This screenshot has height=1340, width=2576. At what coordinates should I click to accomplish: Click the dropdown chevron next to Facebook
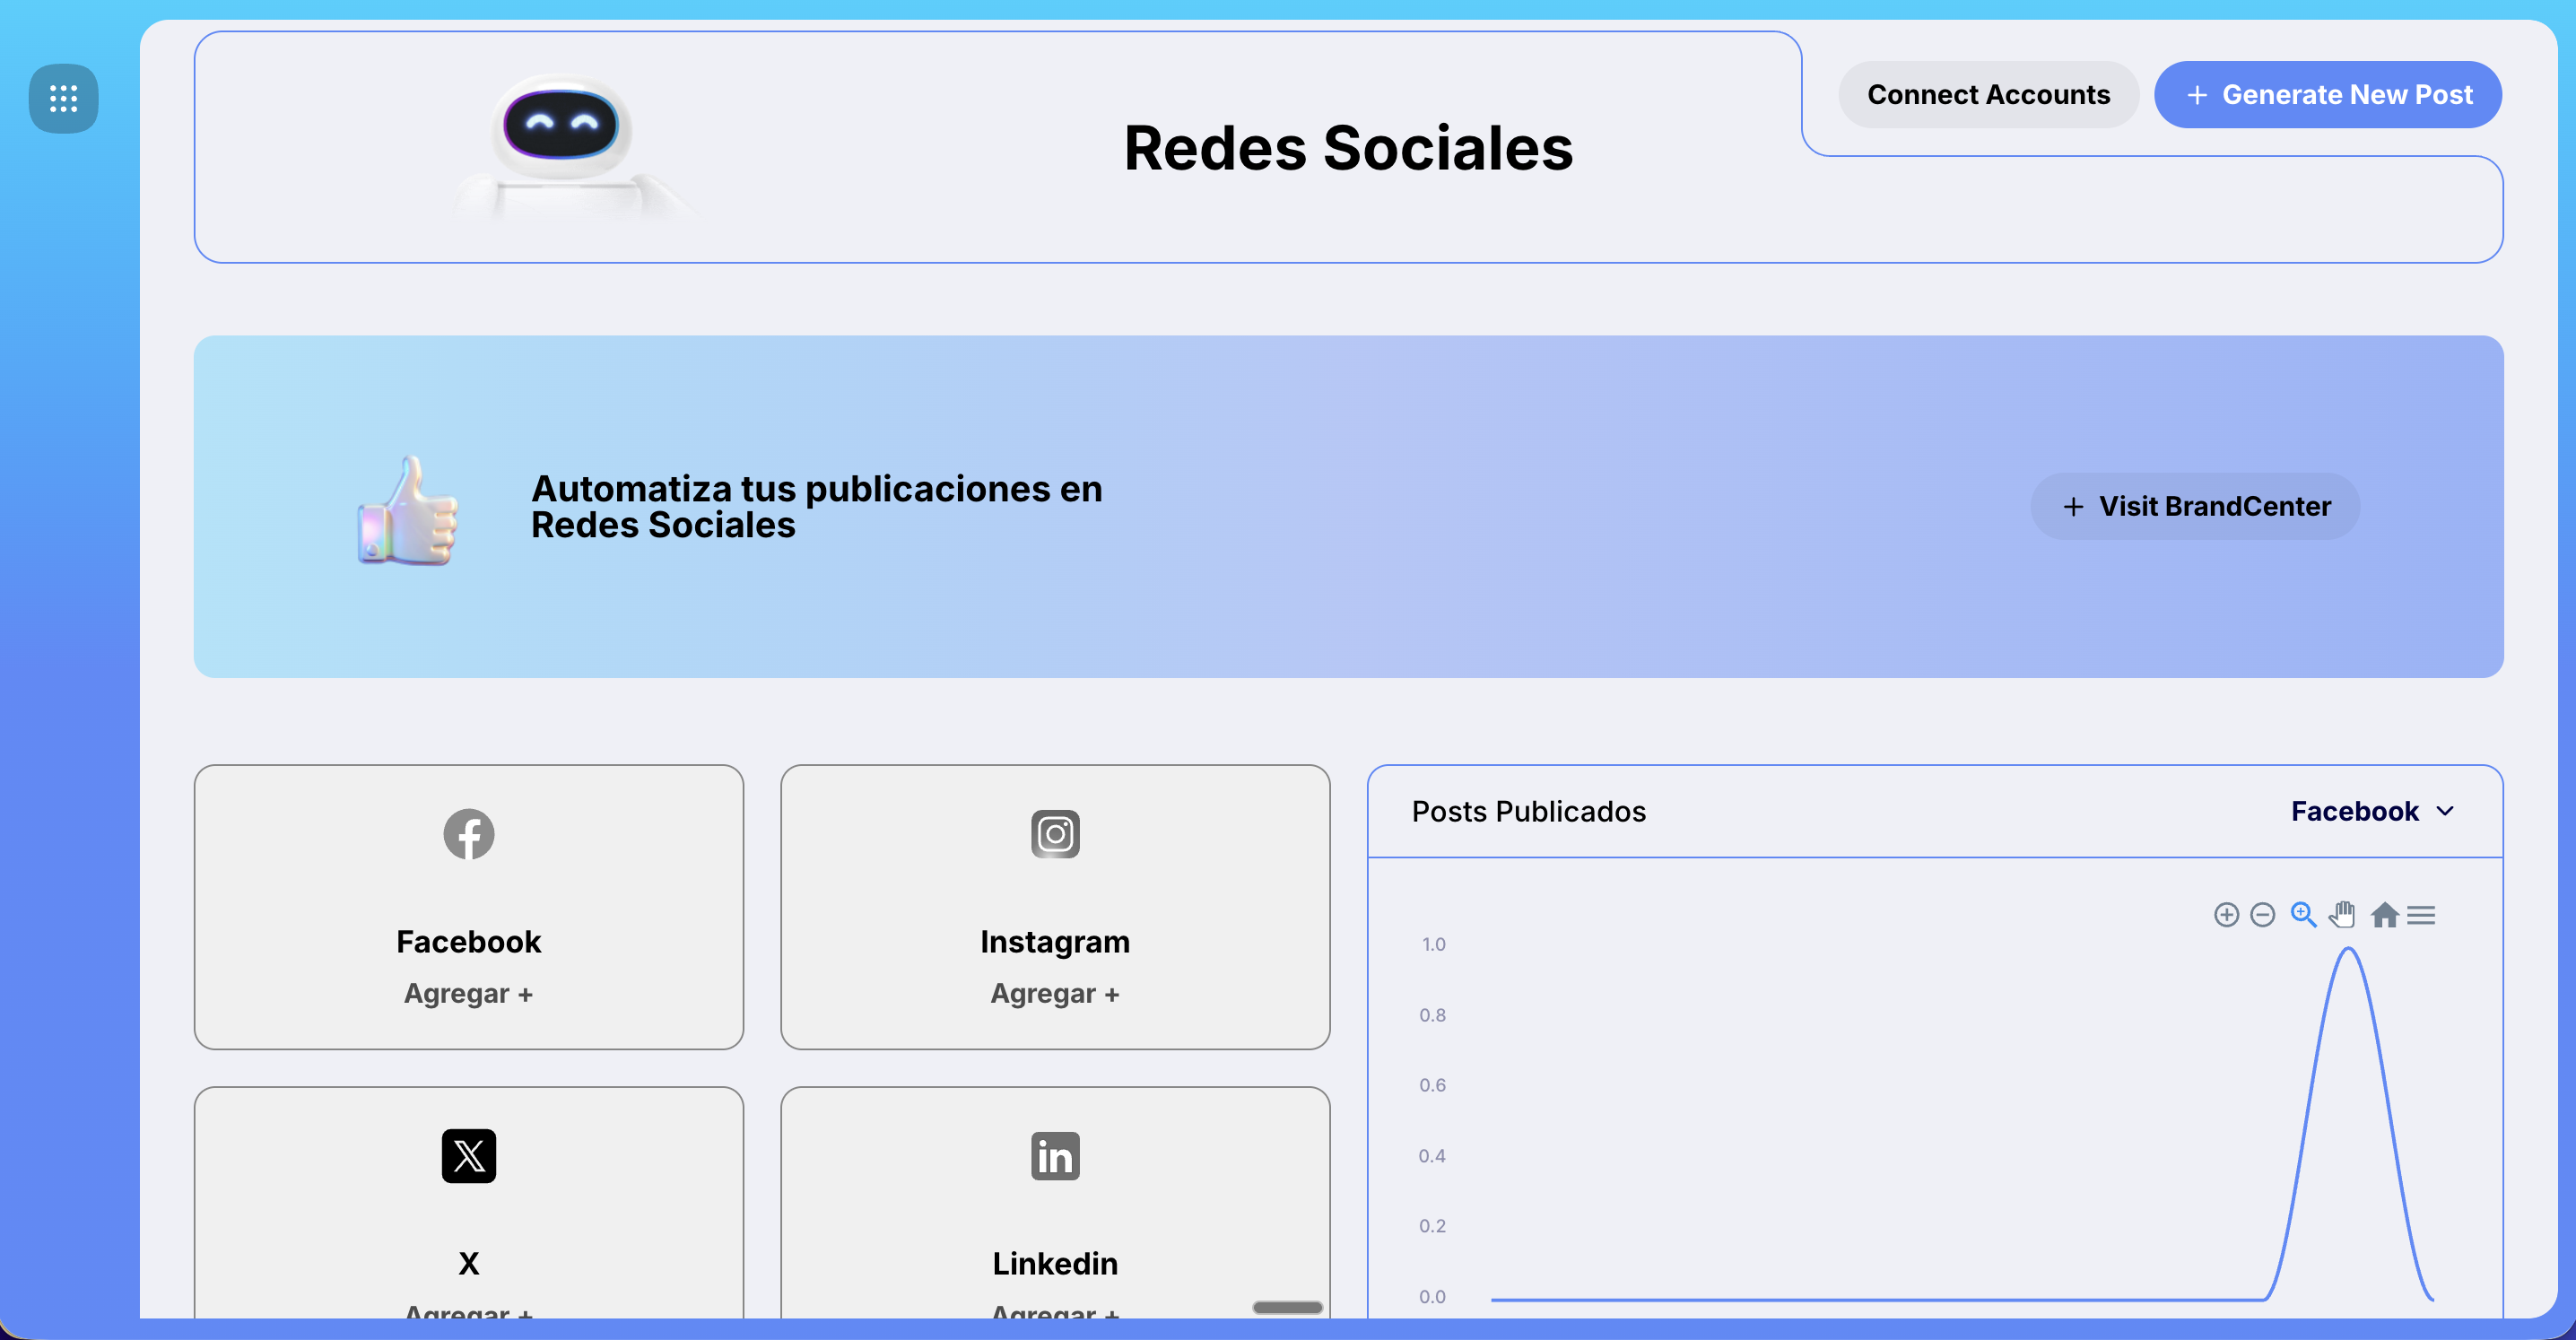pyautogui.click(x=2445, y=811)
